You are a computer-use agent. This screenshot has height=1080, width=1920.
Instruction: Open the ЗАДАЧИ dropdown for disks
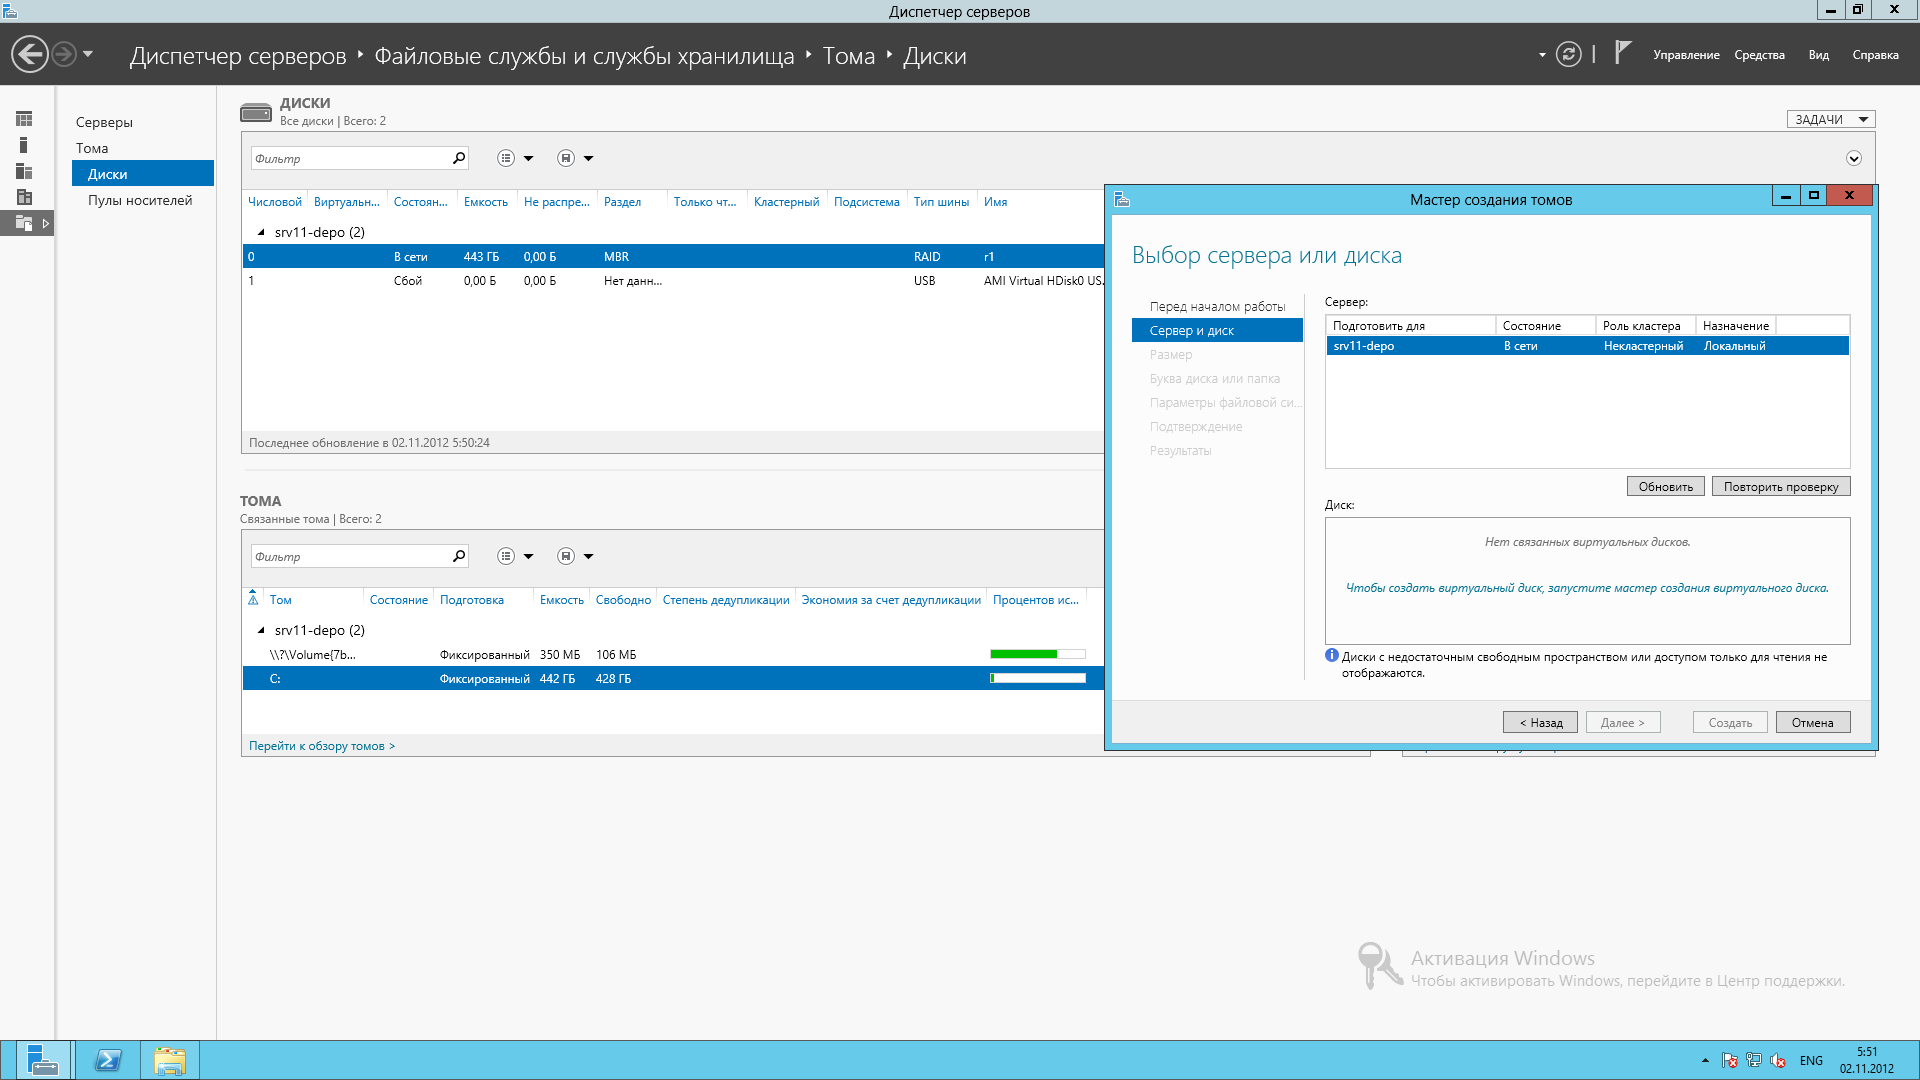click(1831, 119)
